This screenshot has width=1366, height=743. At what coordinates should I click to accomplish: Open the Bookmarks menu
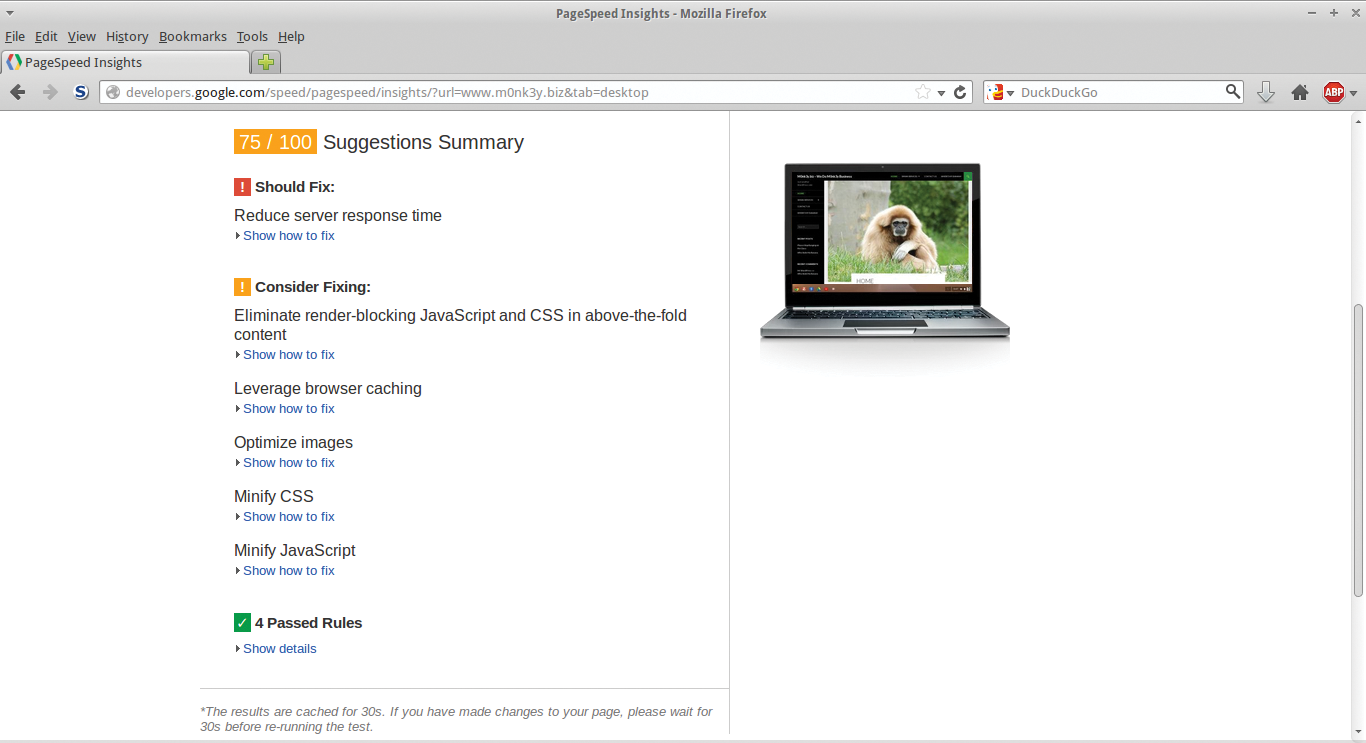coord(193,36)
